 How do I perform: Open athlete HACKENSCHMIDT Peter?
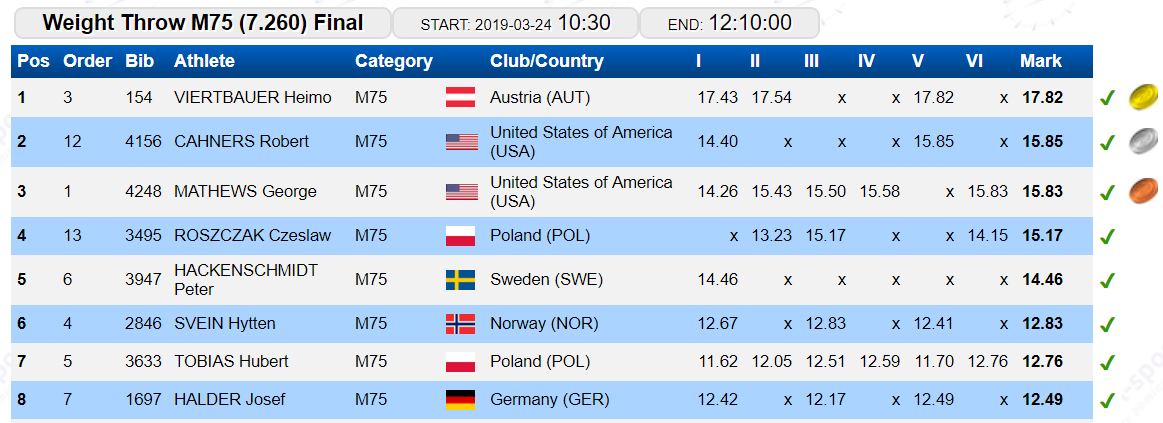point(246,280)
